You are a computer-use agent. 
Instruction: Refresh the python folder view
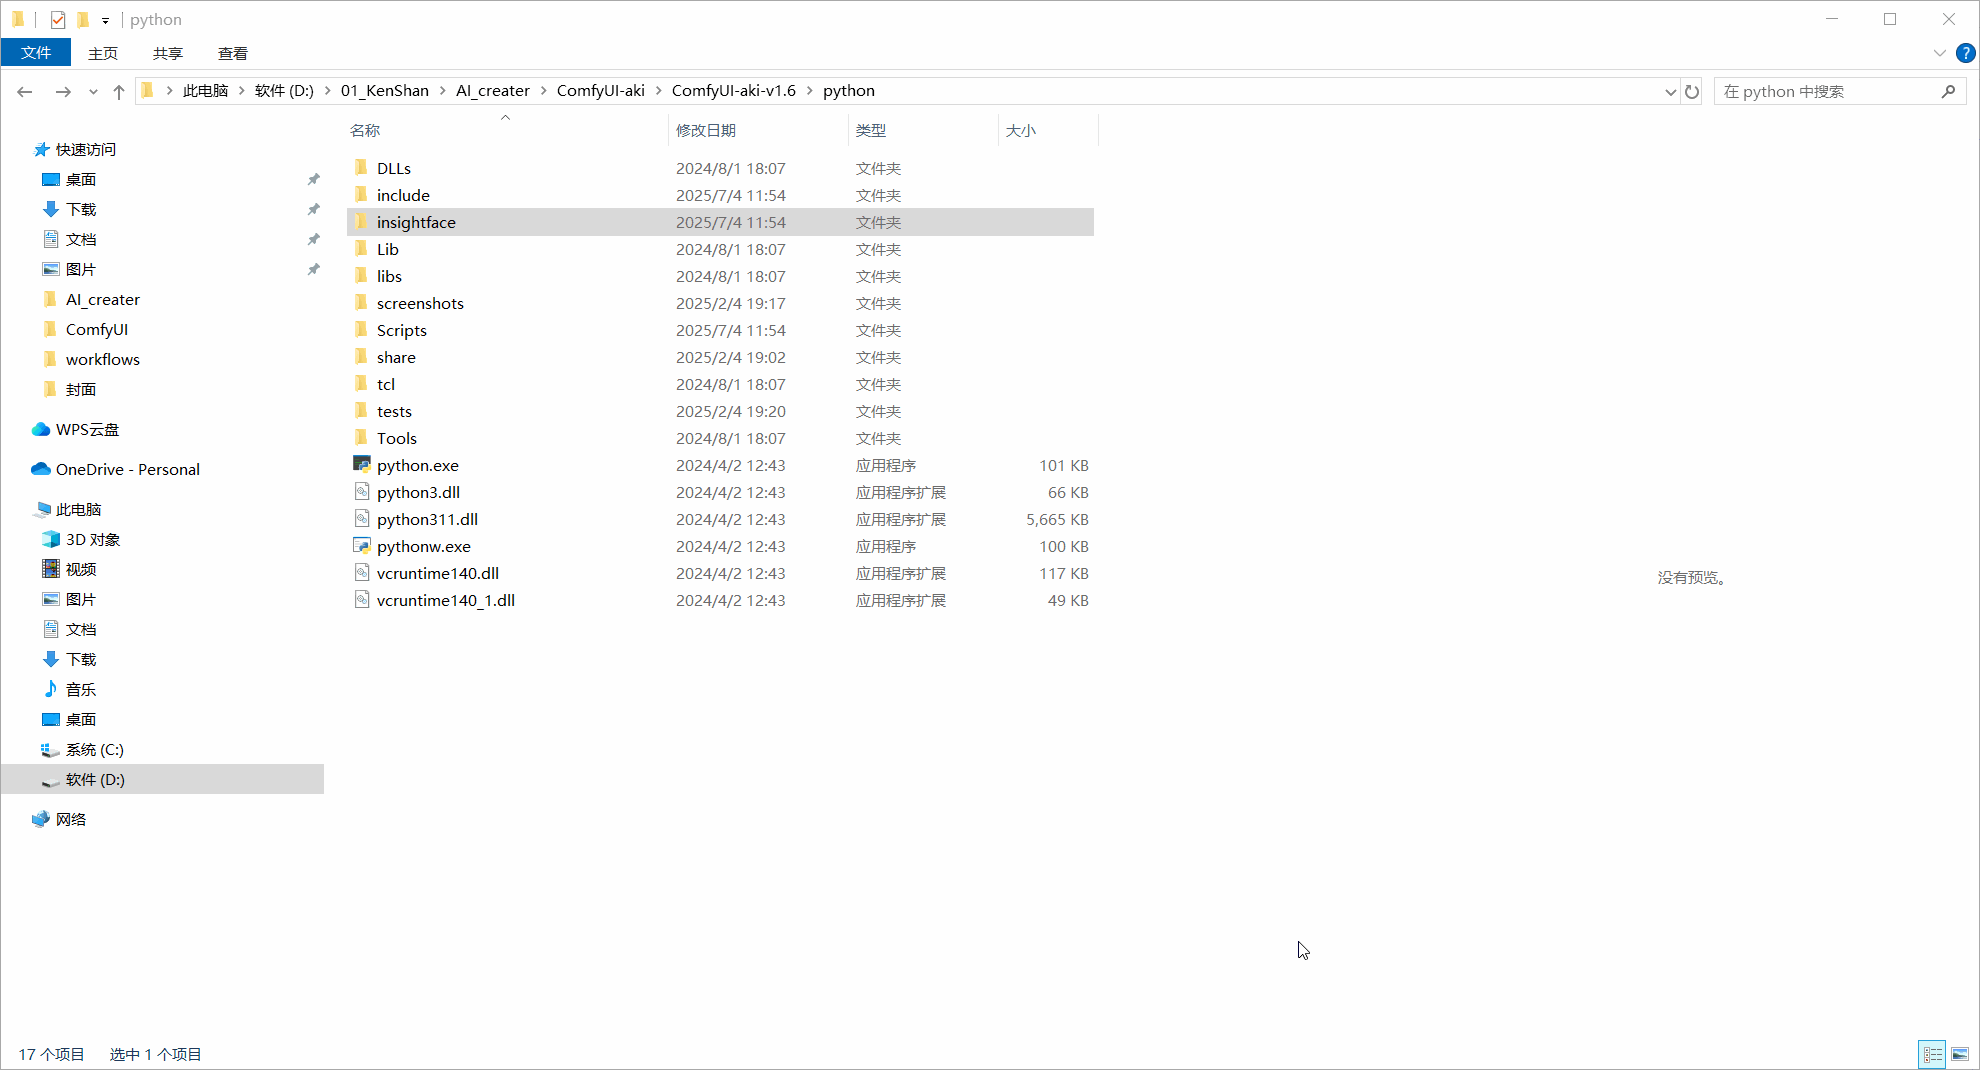(1692, 92)
